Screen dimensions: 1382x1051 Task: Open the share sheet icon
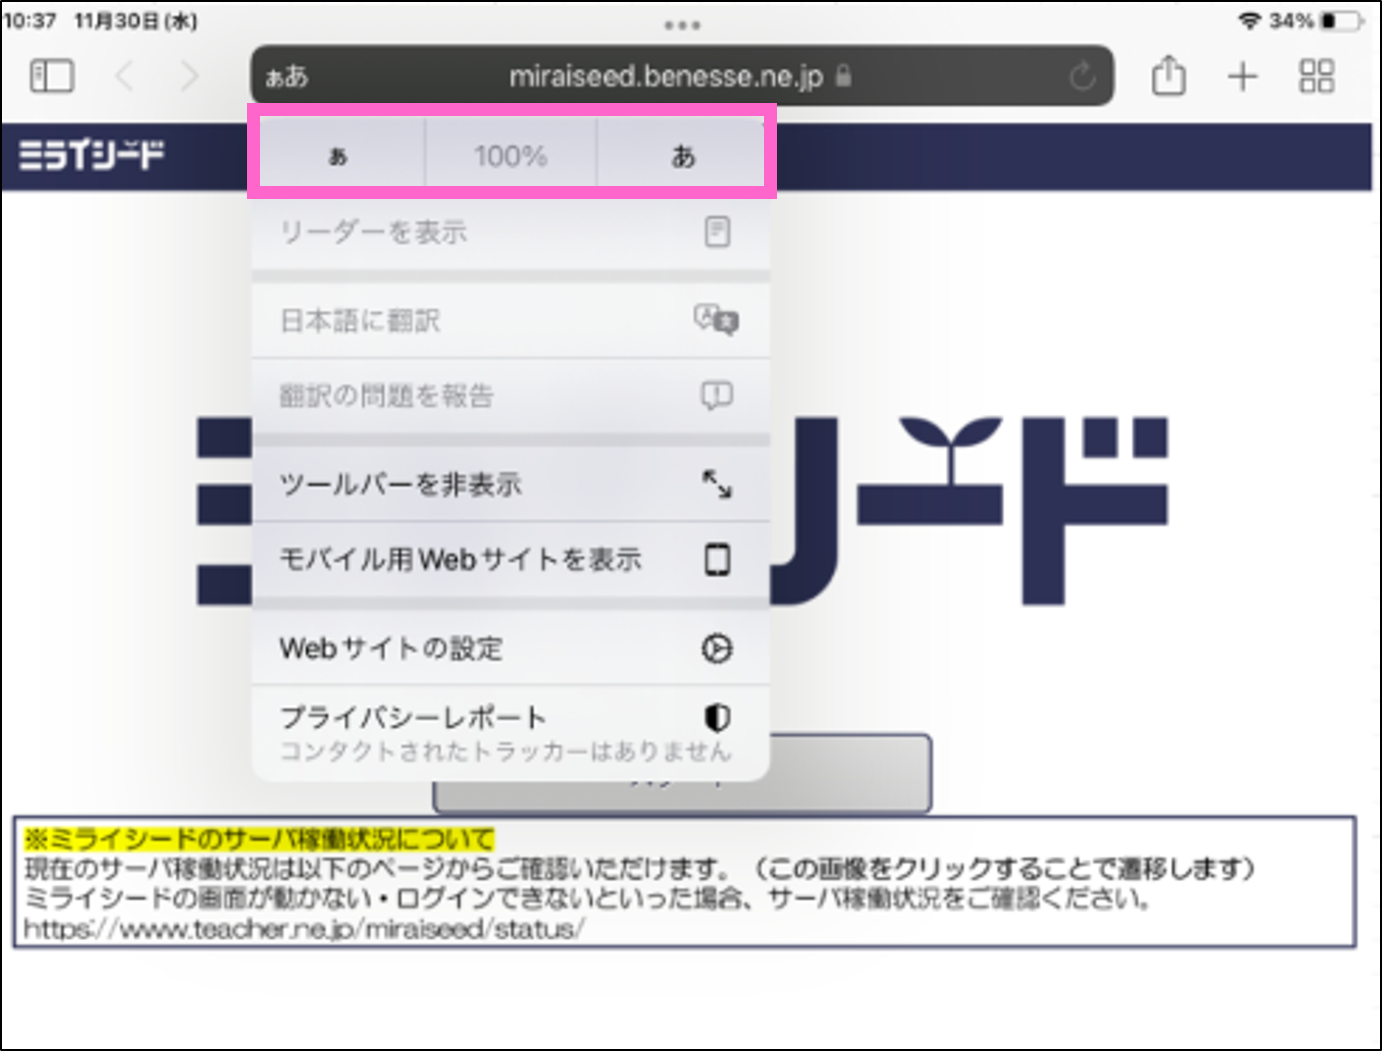tap(1168, 76)
